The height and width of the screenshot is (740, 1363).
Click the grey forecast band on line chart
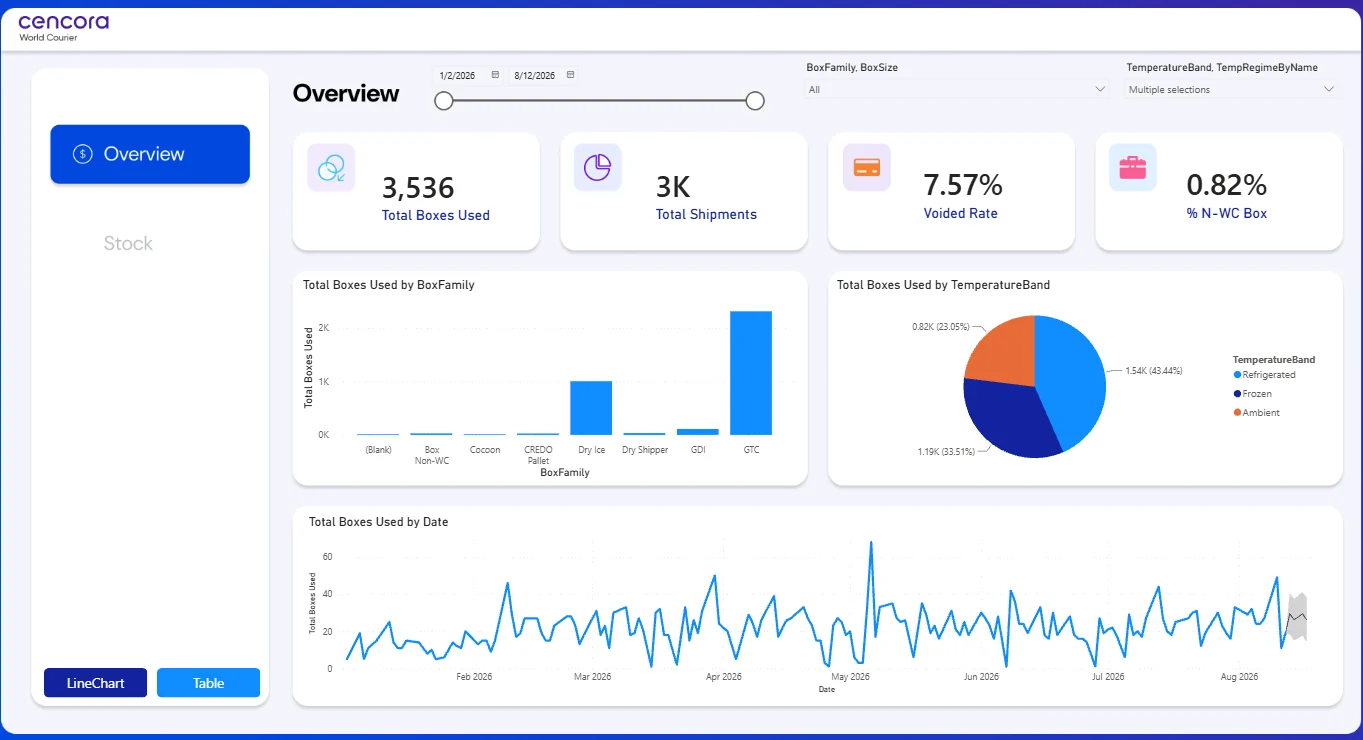coord(1297,618)
